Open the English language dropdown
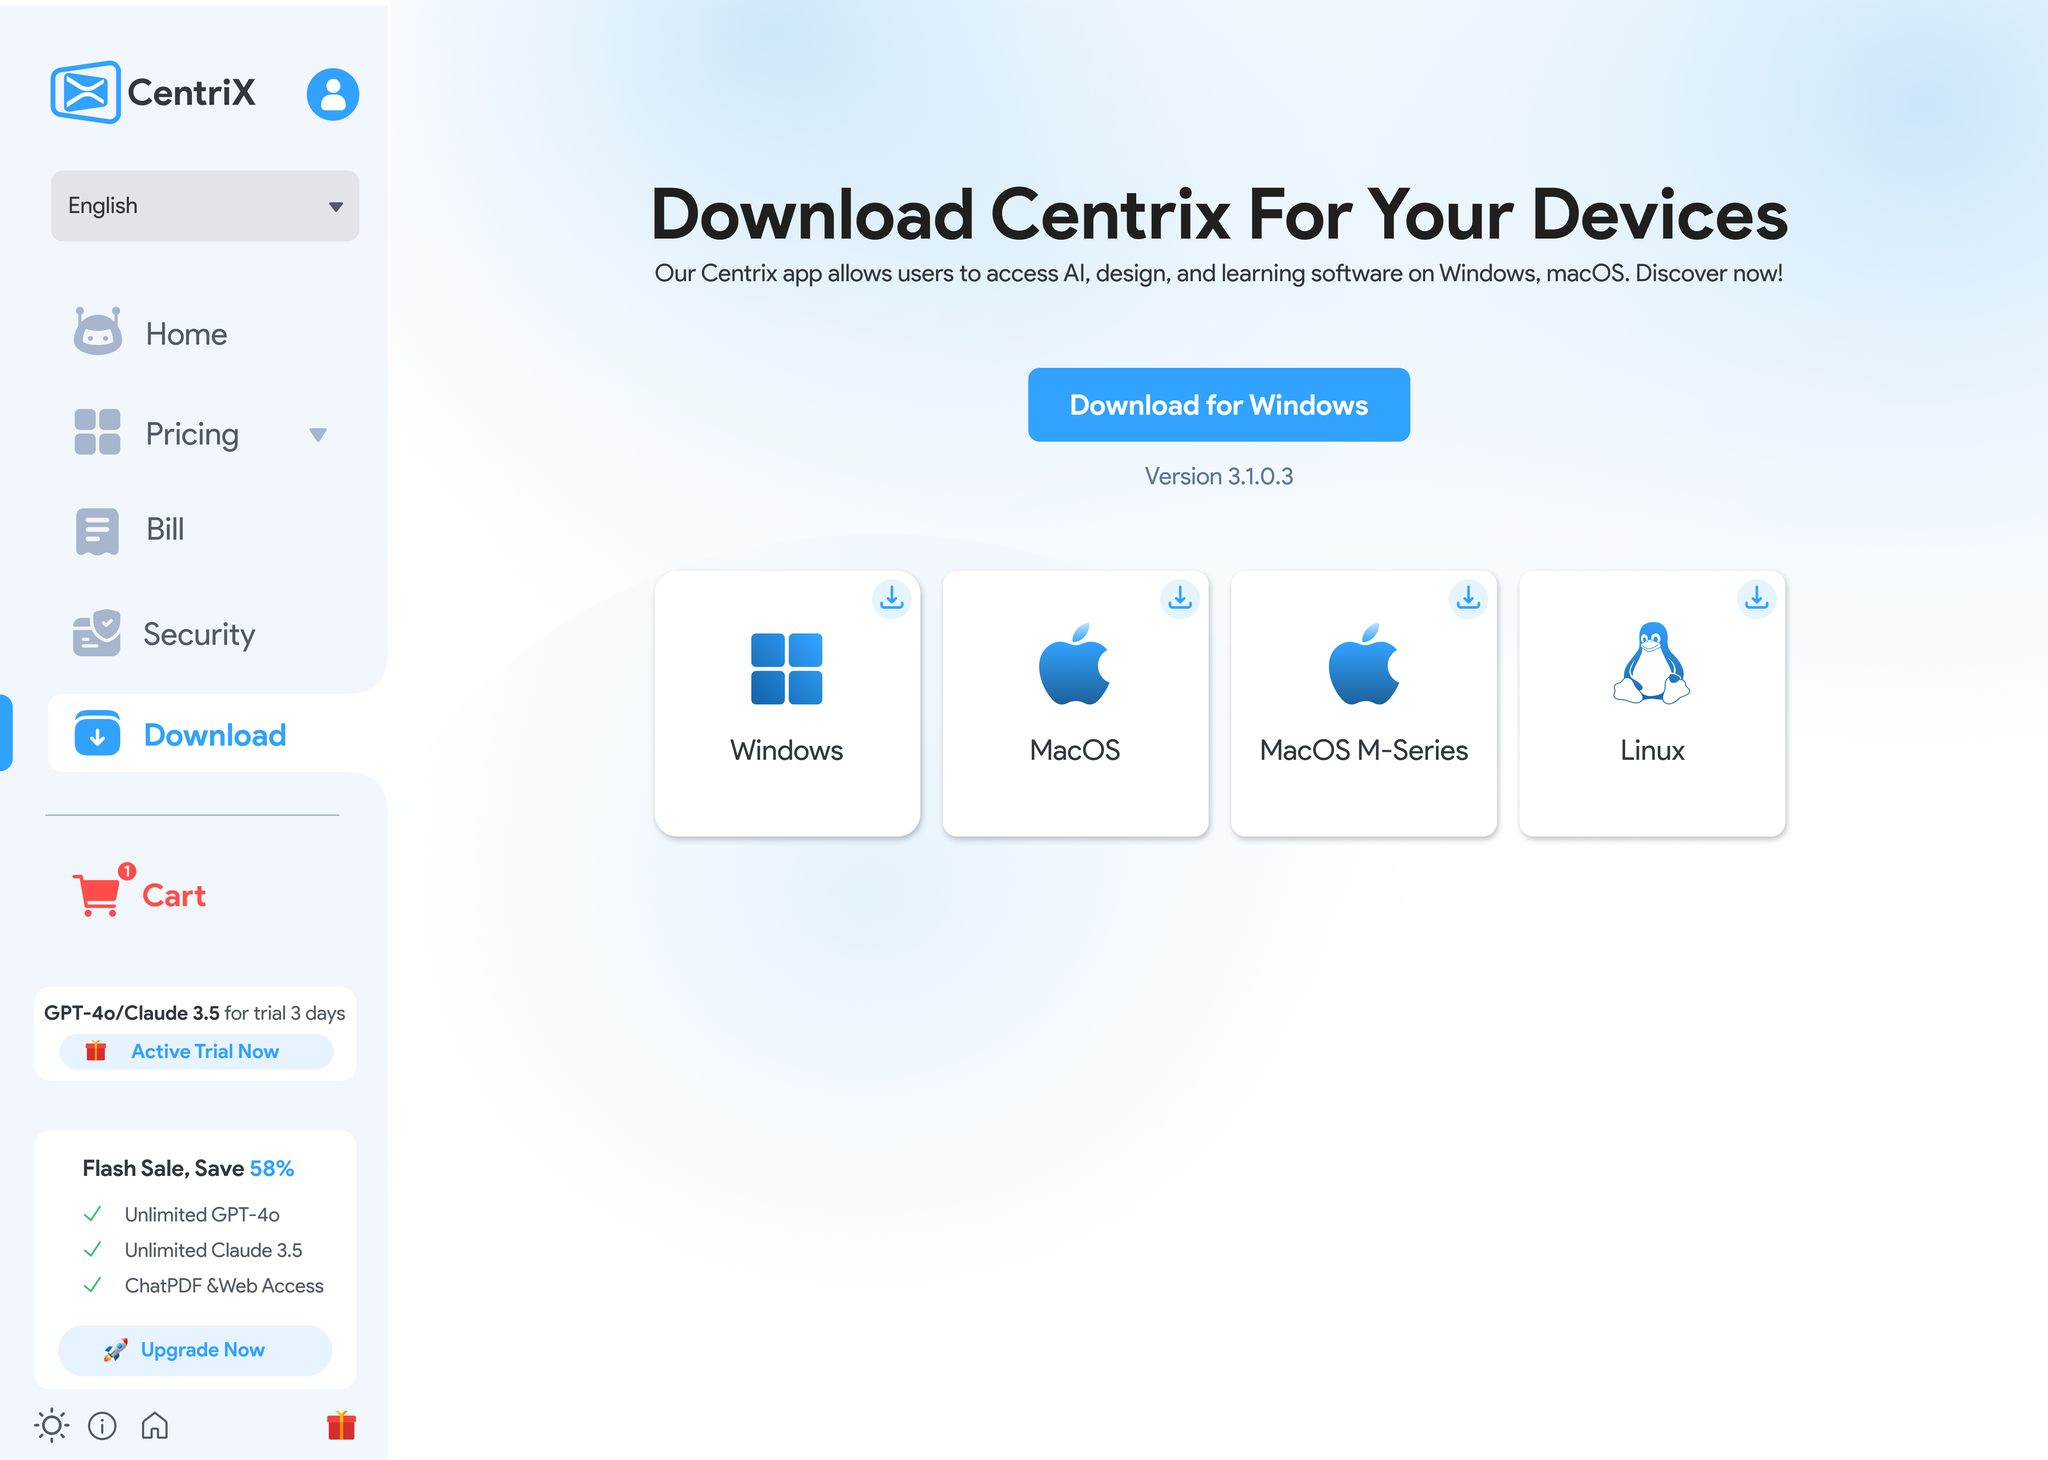 coord(205,206)
